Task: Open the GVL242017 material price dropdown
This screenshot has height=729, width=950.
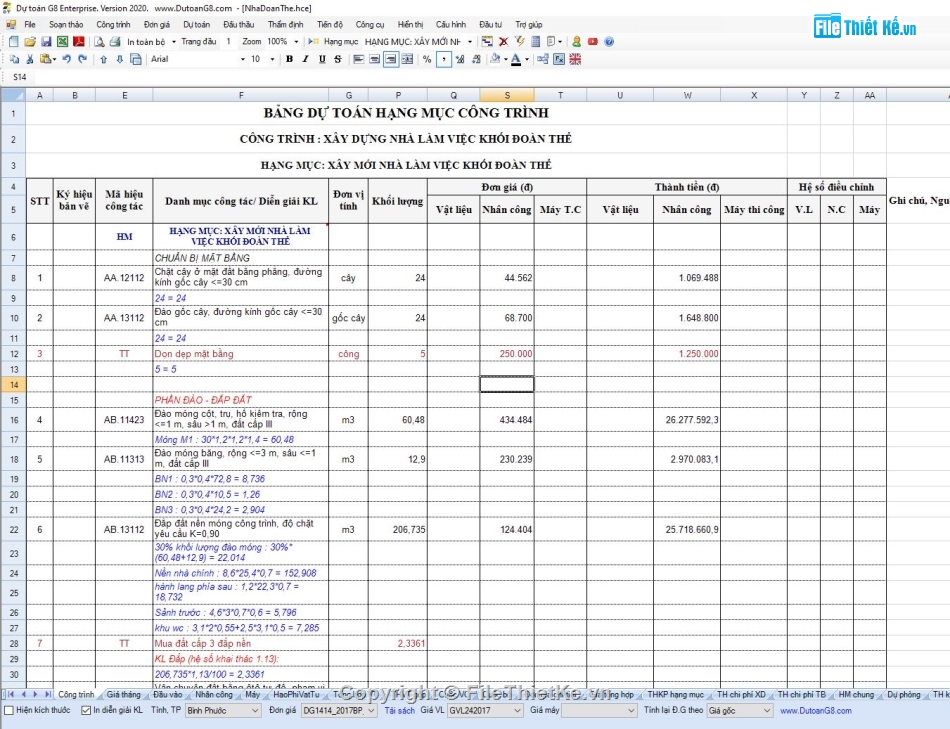Action: pyautogui.click(x=485, y=710)
